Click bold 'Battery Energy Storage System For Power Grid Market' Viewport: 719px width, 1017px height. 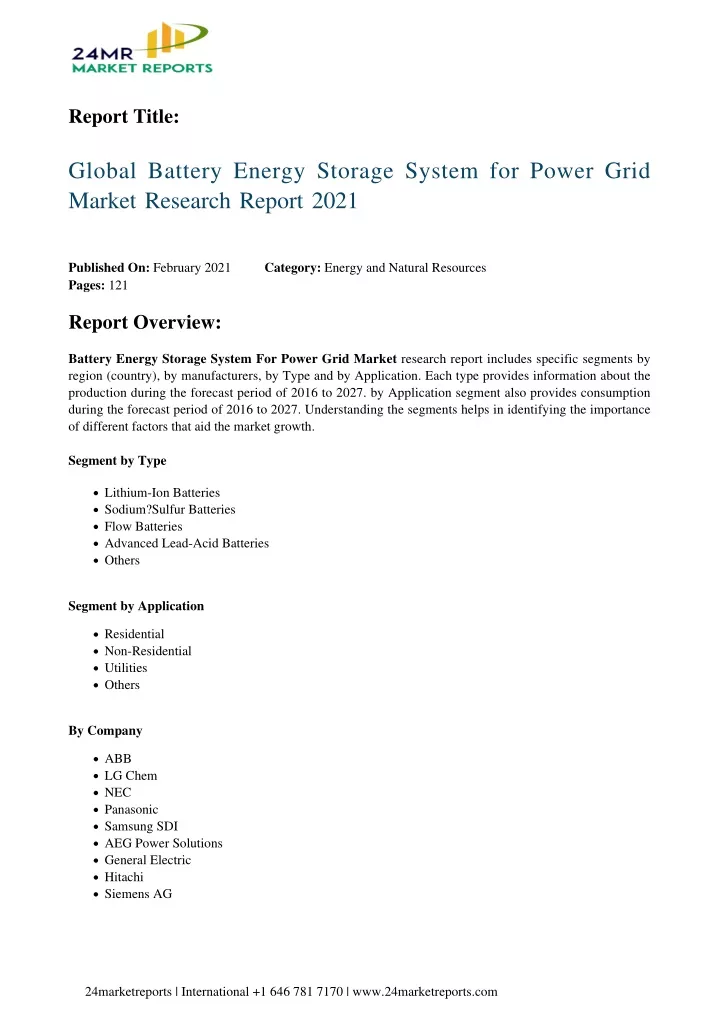pos(233,359)
